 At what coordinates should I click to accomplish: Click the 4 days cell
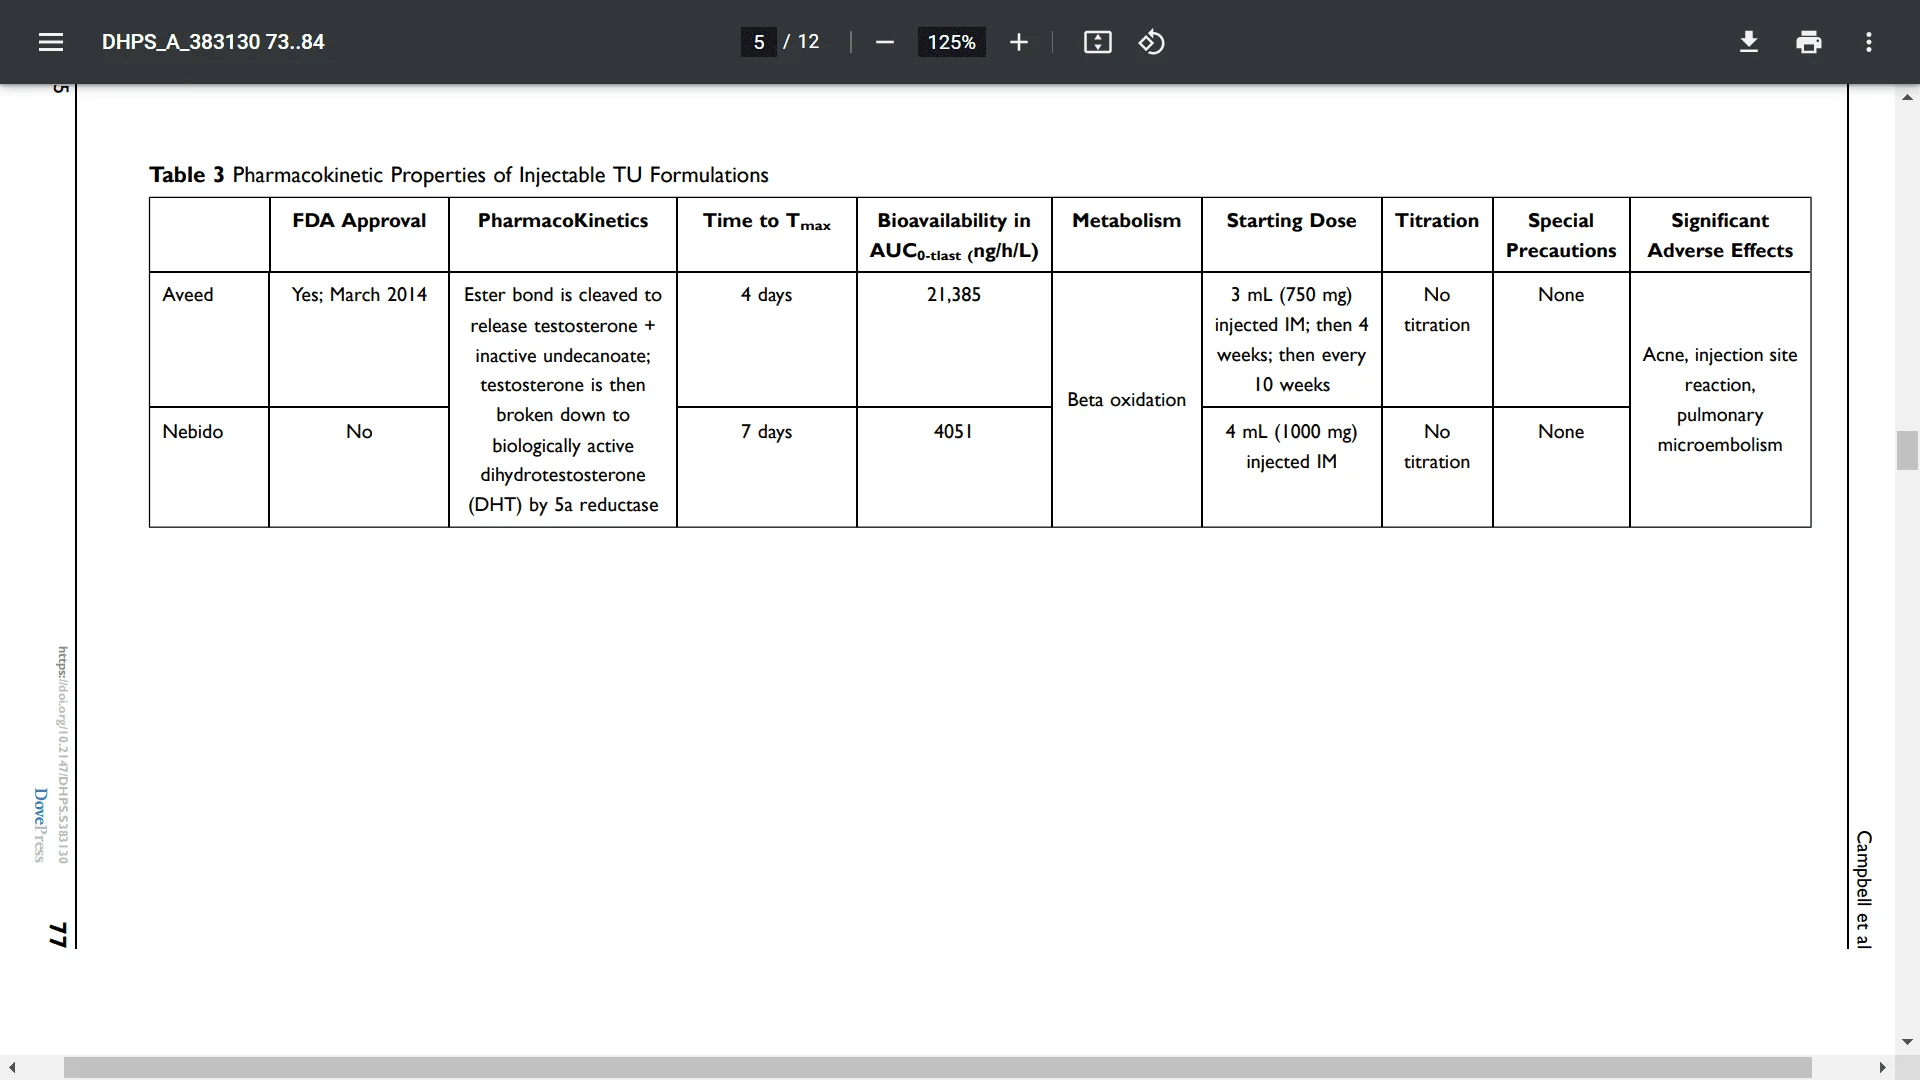[767, 295]
